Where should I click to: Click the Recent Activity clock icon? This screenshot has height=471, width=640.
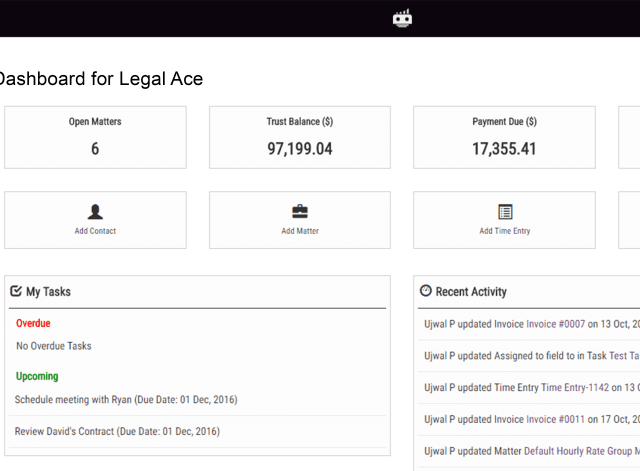[x=426, y=291]
